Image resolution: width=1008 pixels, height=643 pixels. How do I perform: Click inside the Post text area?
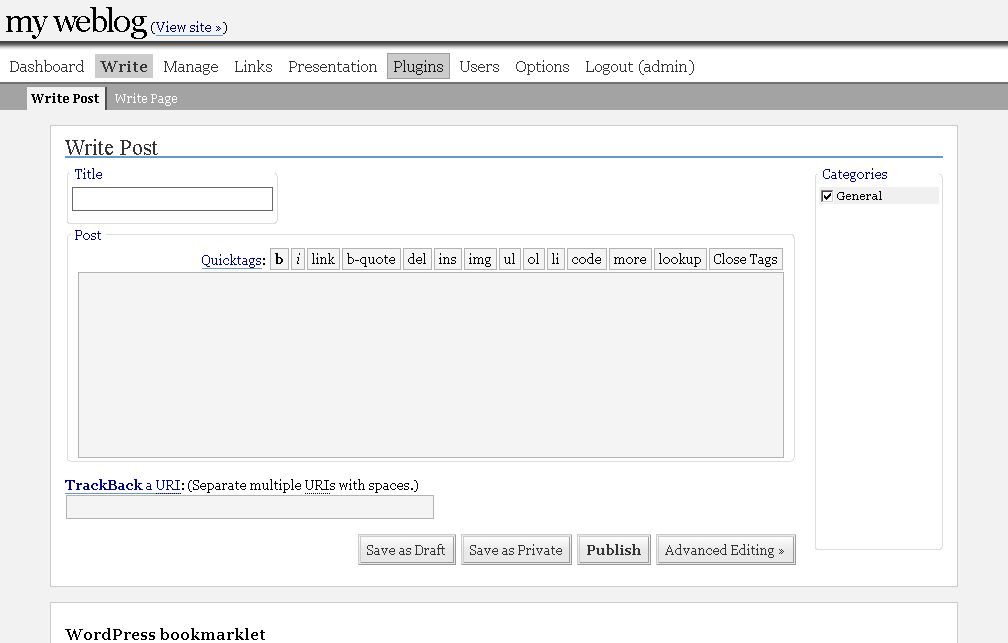click(x=431, y=365)
